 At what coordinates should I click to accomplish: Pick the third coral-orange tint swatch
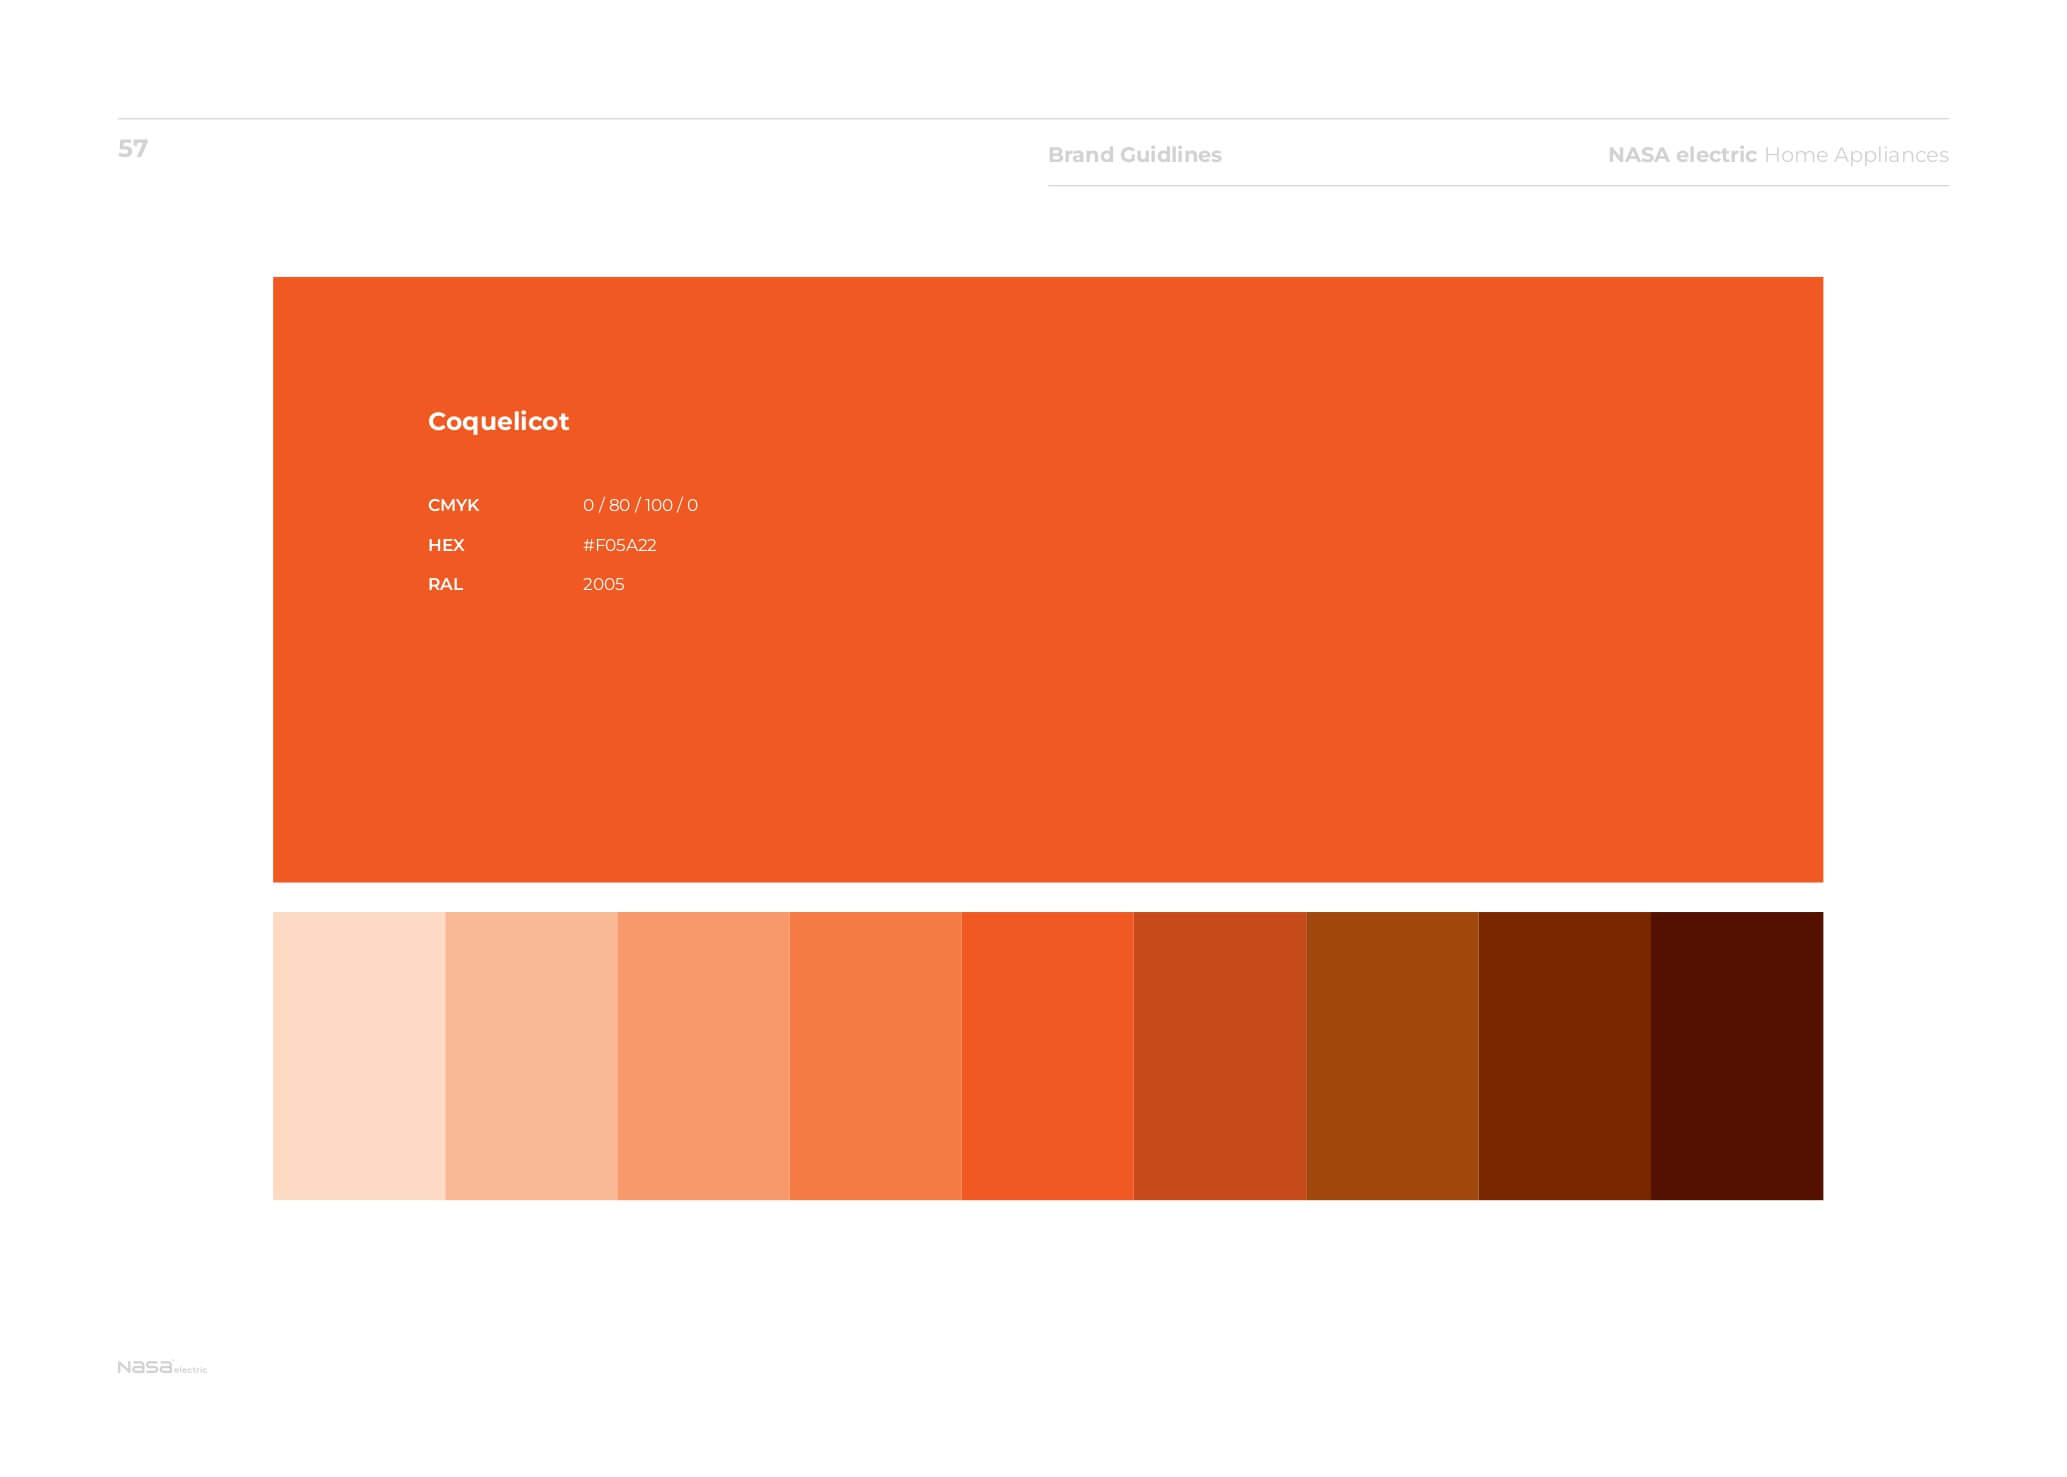point(703,1056)
